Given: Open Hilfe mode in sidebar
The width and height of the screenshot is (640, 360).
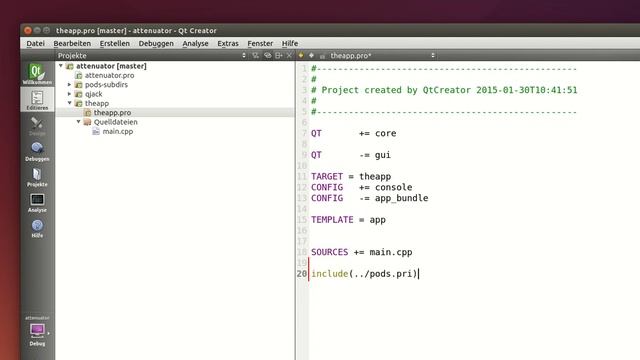Looking at the screenshot, I should click(x=37, y=228).
